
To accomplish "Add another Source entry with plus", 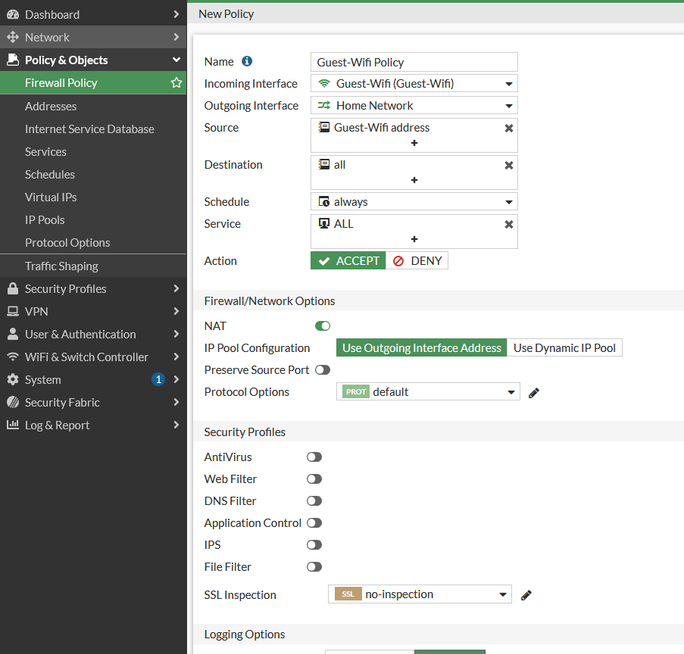I will click(414, 143).
